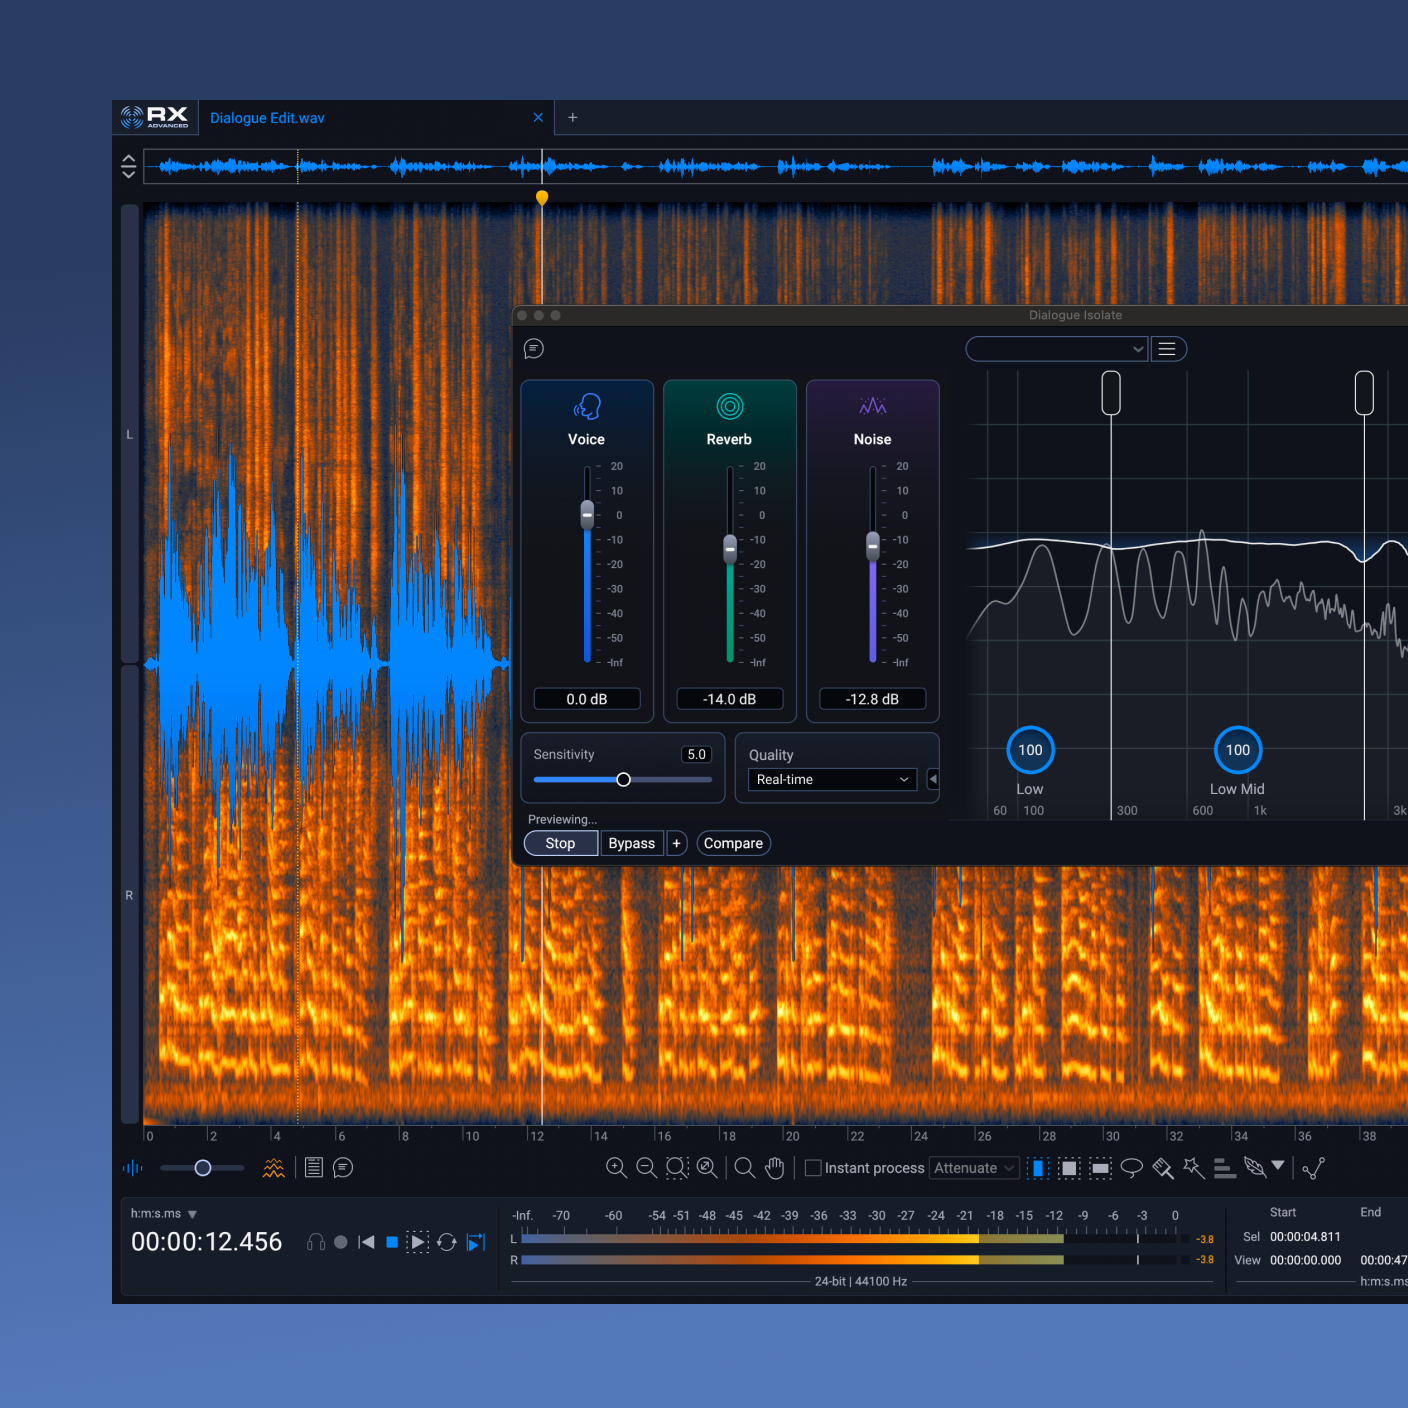Toggle headphone input monitoring
This screenshot has height=1408, width=1408.
(316, 1242)
